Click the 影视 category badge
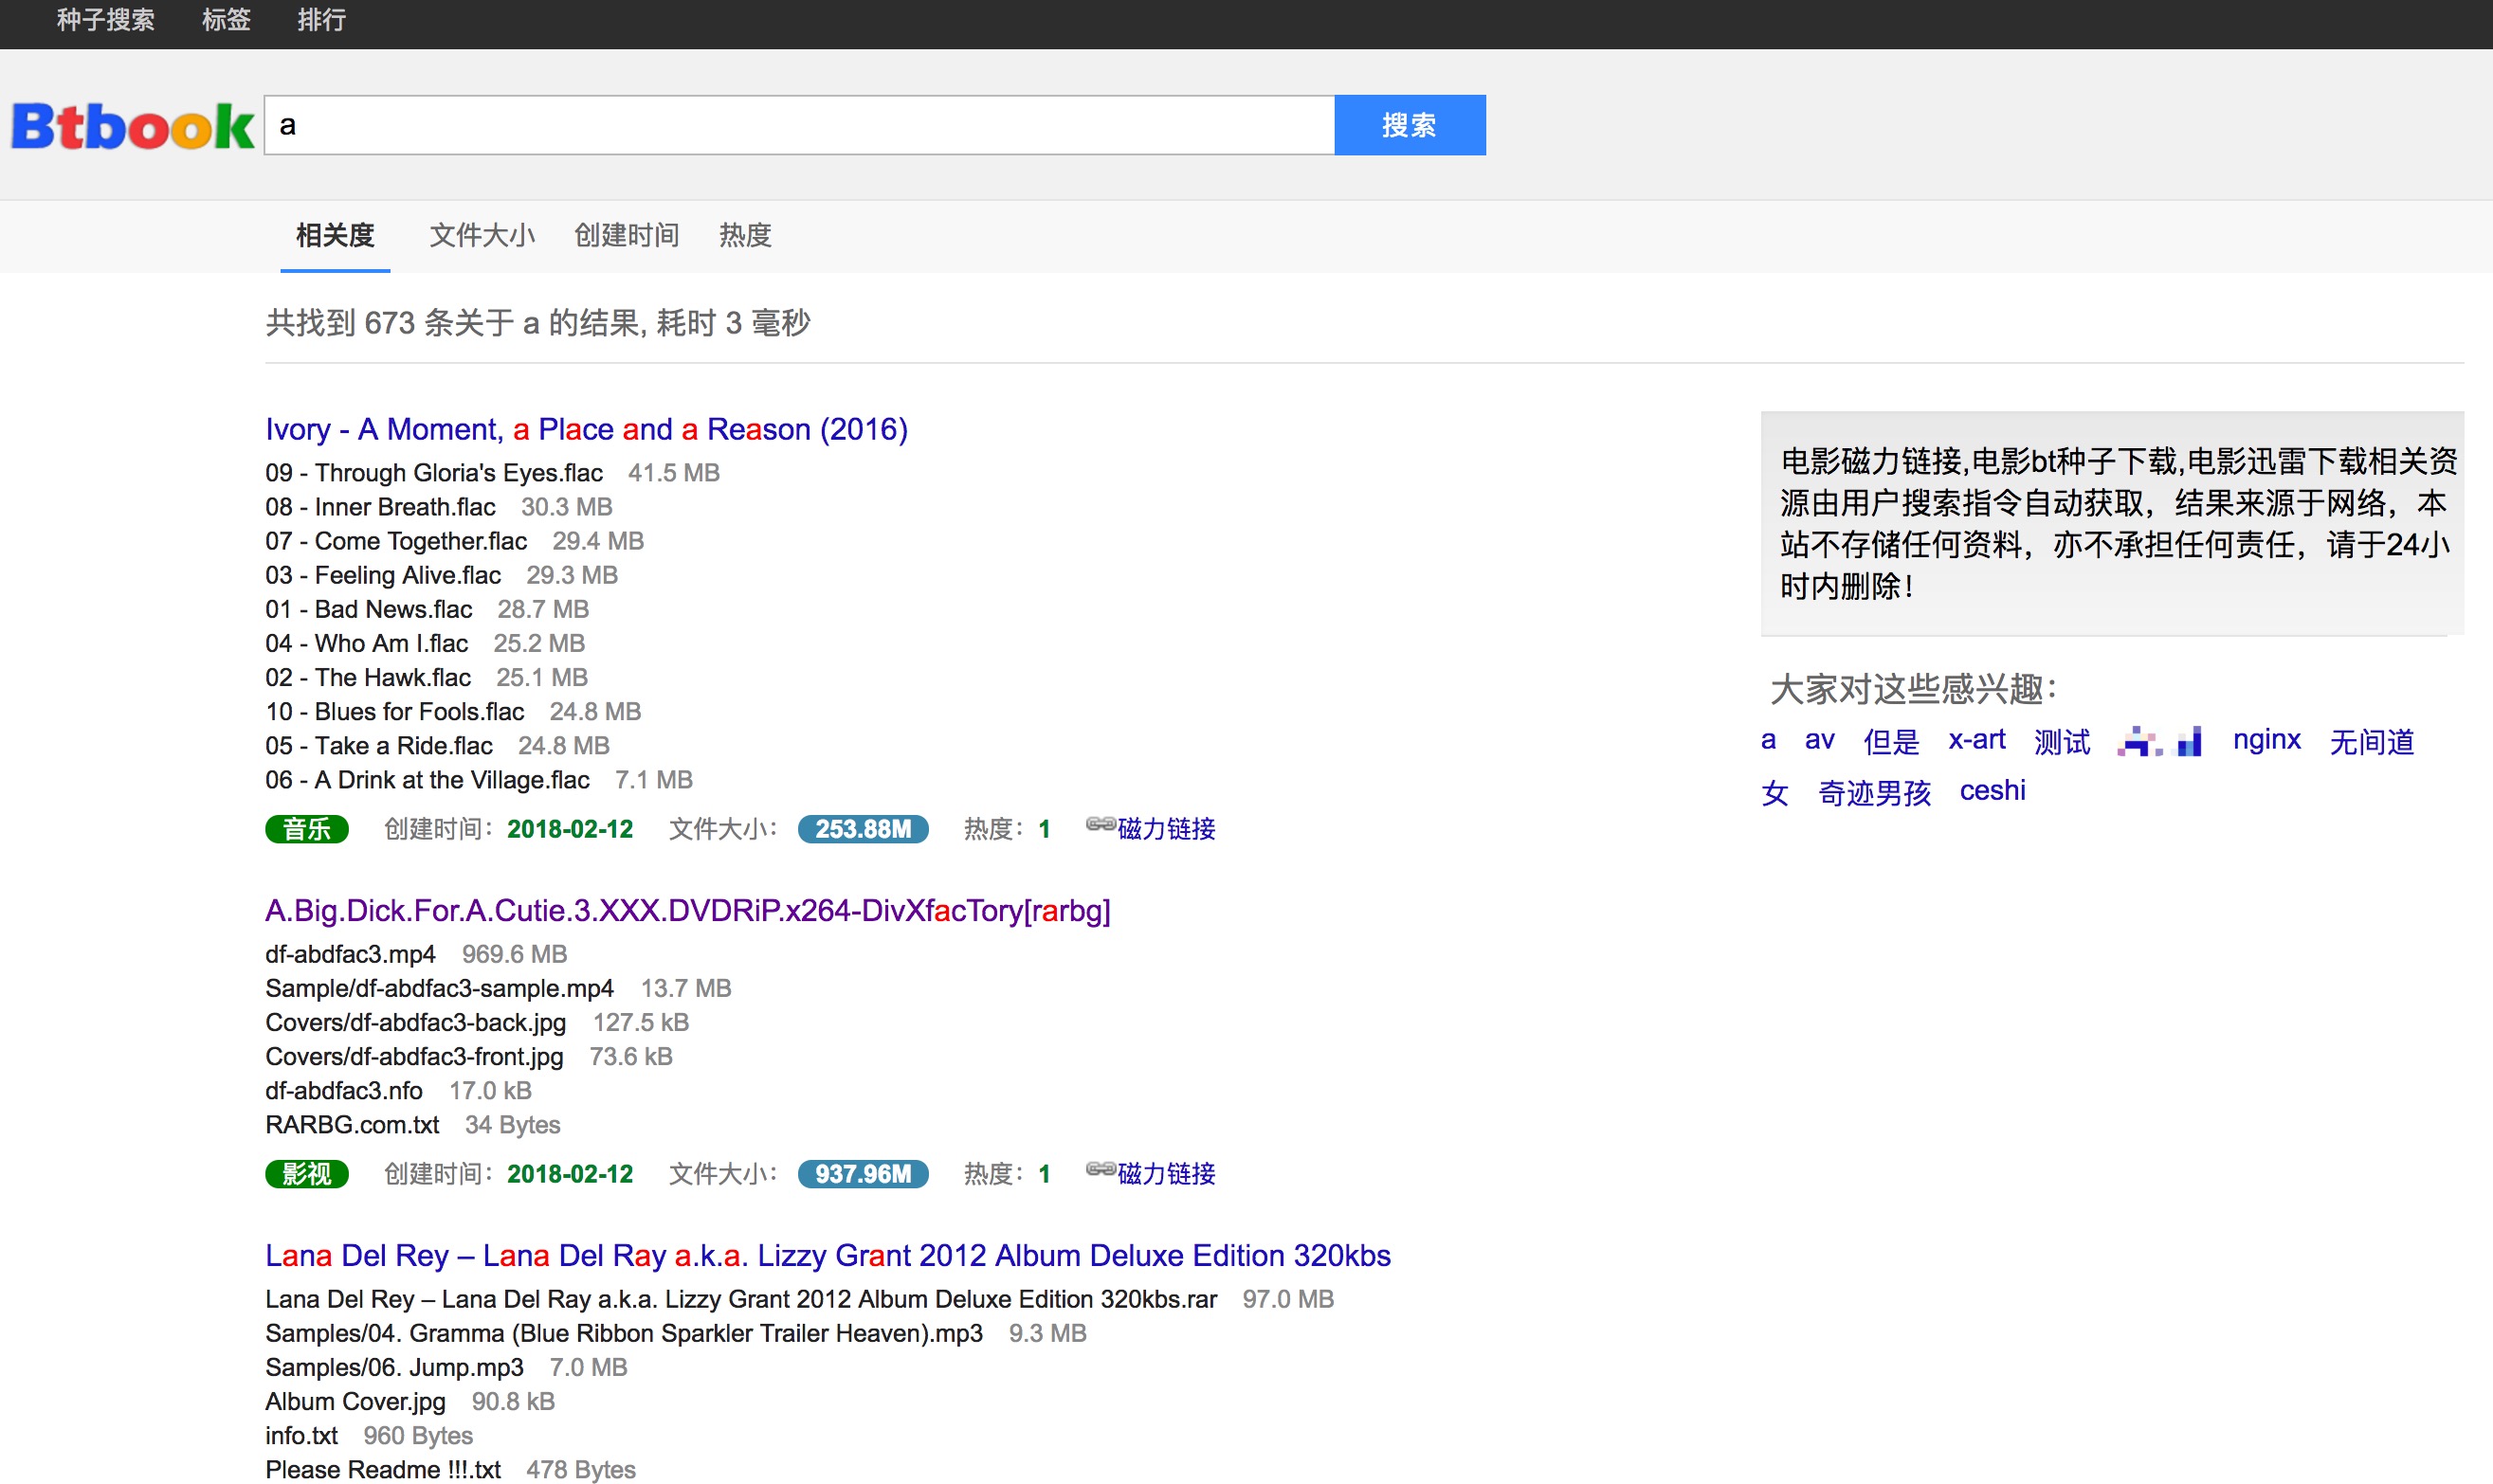 tap(307, 1174)
